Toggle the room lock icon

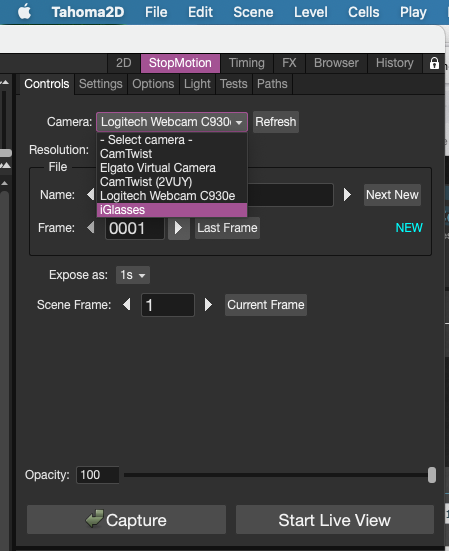(x=434, y=64)
